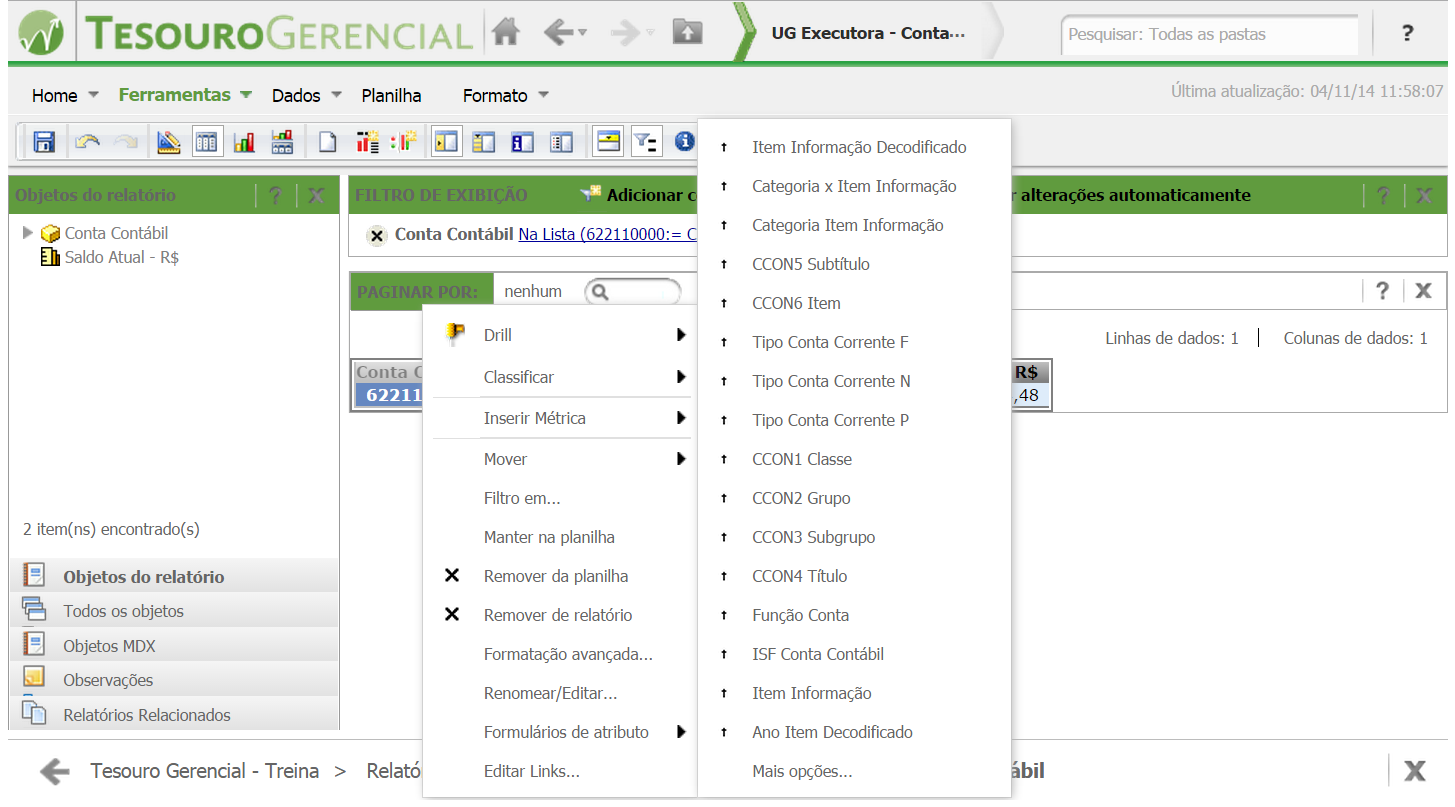Image resolution: width=1455 pixels, height=807 pixels.
Task: Click the Redo arrow icon
Action: pyautogui.click(x=125, y=142)
